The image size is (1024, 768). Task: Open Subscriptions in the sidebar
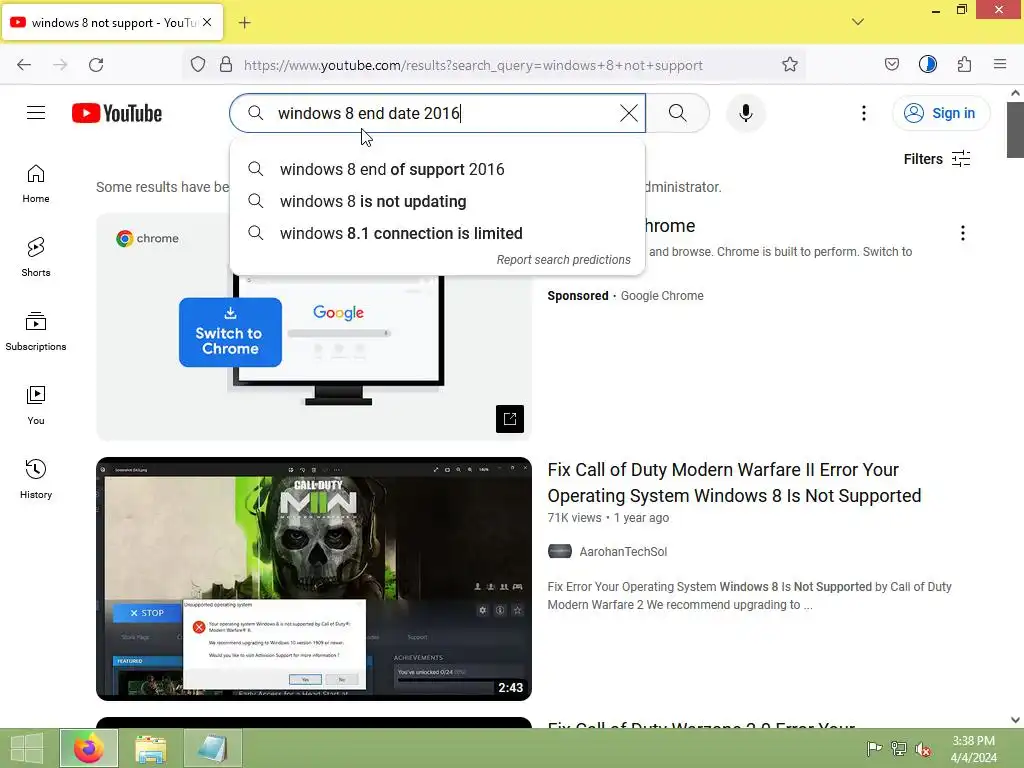36,332
